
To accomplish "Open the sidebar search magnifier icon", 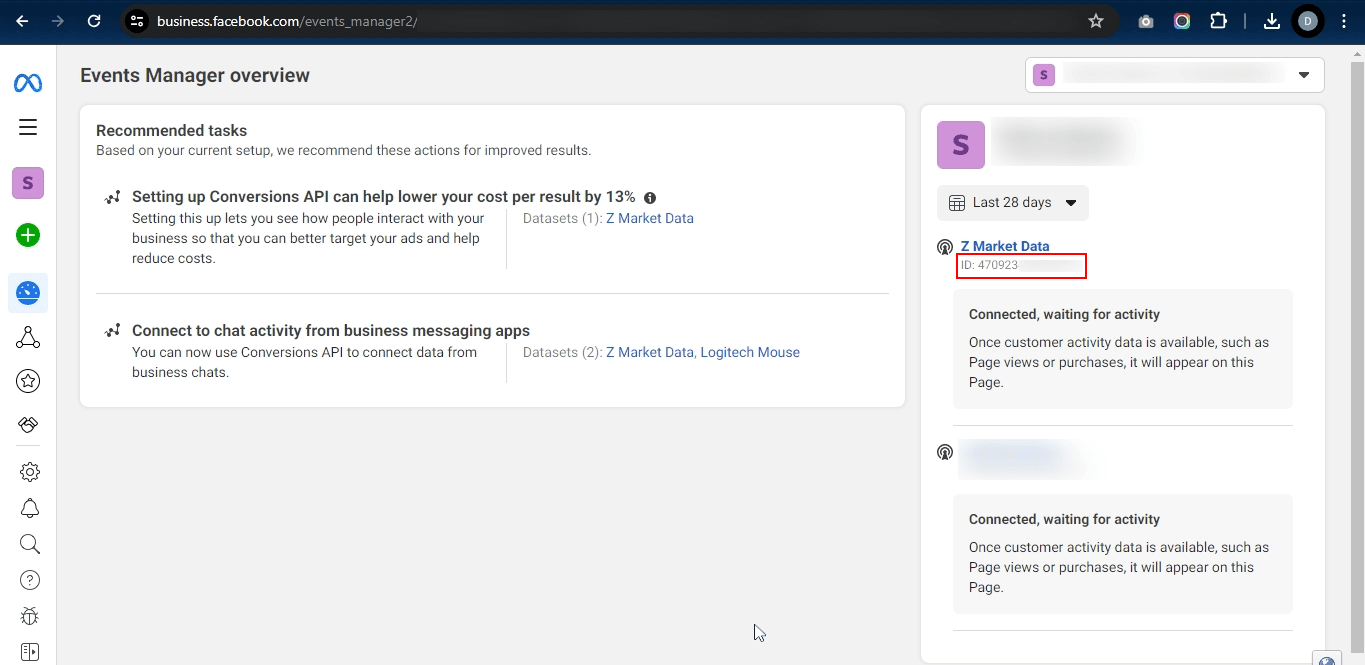I will (x=30, y=544).
